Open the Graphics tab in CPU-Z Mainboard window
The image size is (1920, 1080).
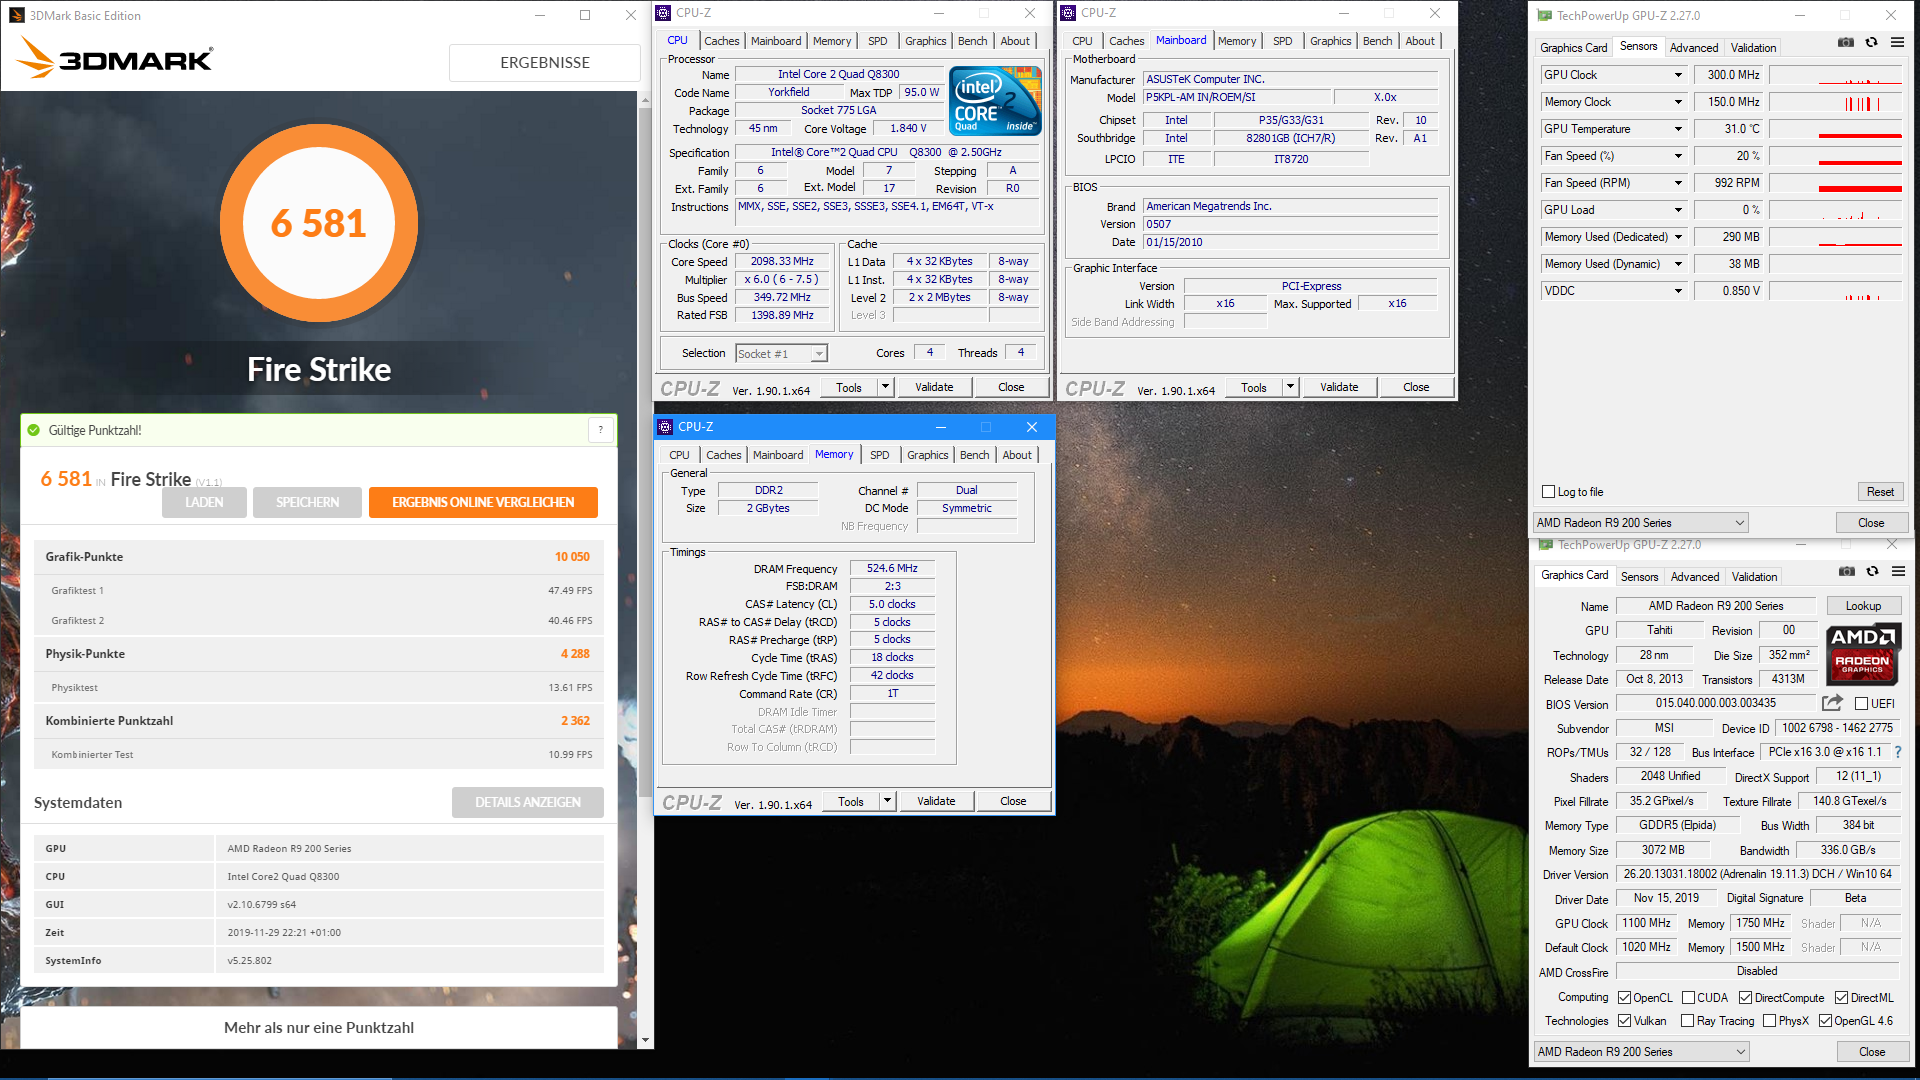[1330, 41]
